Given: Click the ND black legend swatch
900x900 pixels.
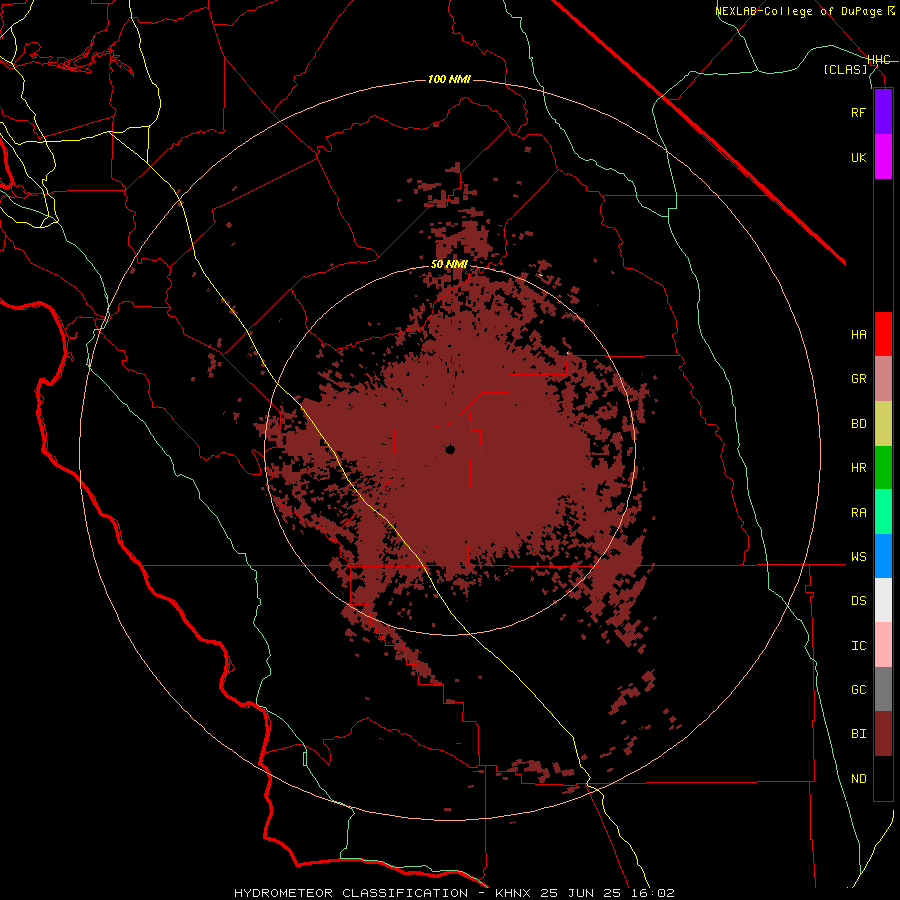Looking at the screenshot, I should pos(883,778).
